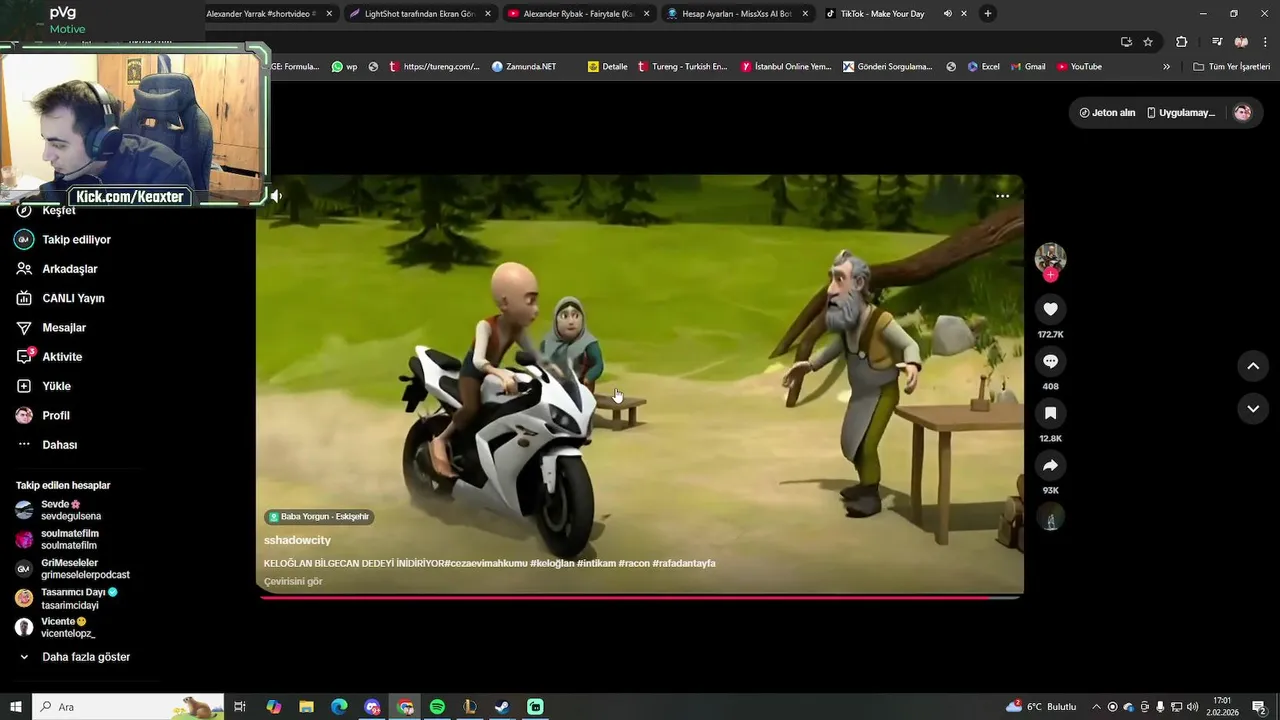The width and height of the screenshot is (1280, 720).
Task: Switch to LightShot tarafından Ekran tab
Action: (x=420, y=14)
